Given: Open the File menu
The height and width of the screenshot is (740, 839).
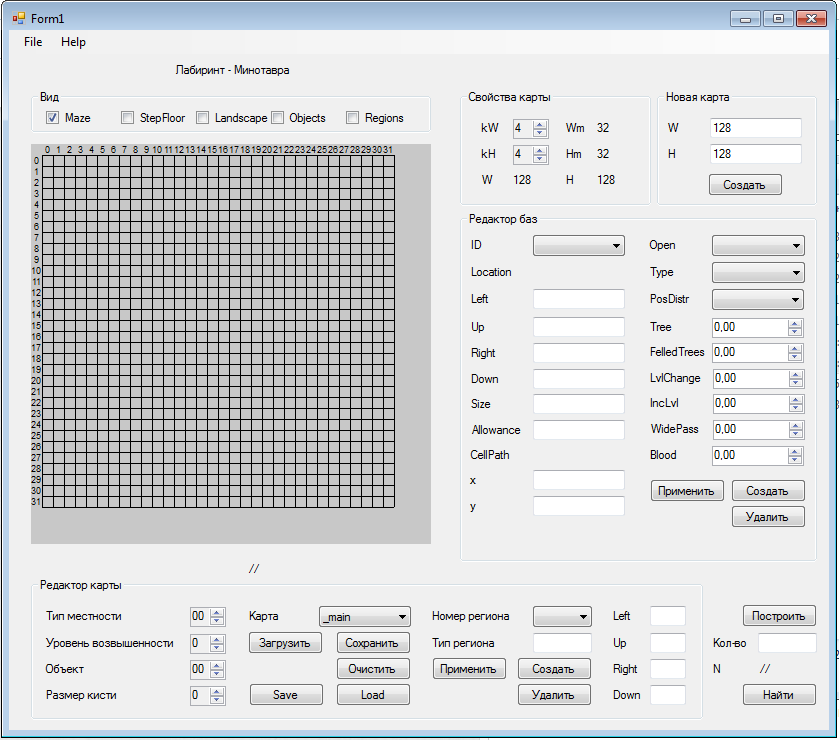Looking at the screenshot, I should 33,42.
